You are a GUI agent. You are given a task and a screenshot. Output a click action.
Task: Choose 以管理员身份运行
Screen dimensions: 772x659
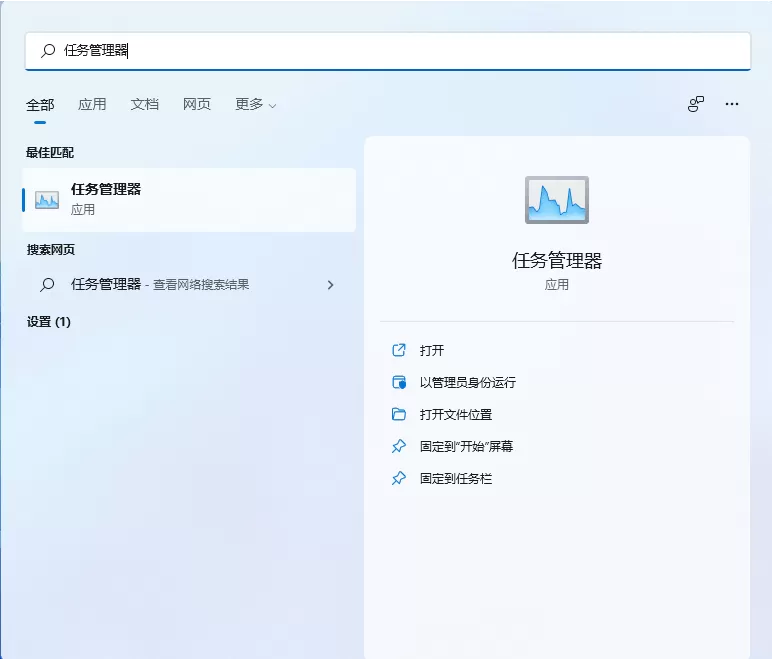tap(468, 382)
